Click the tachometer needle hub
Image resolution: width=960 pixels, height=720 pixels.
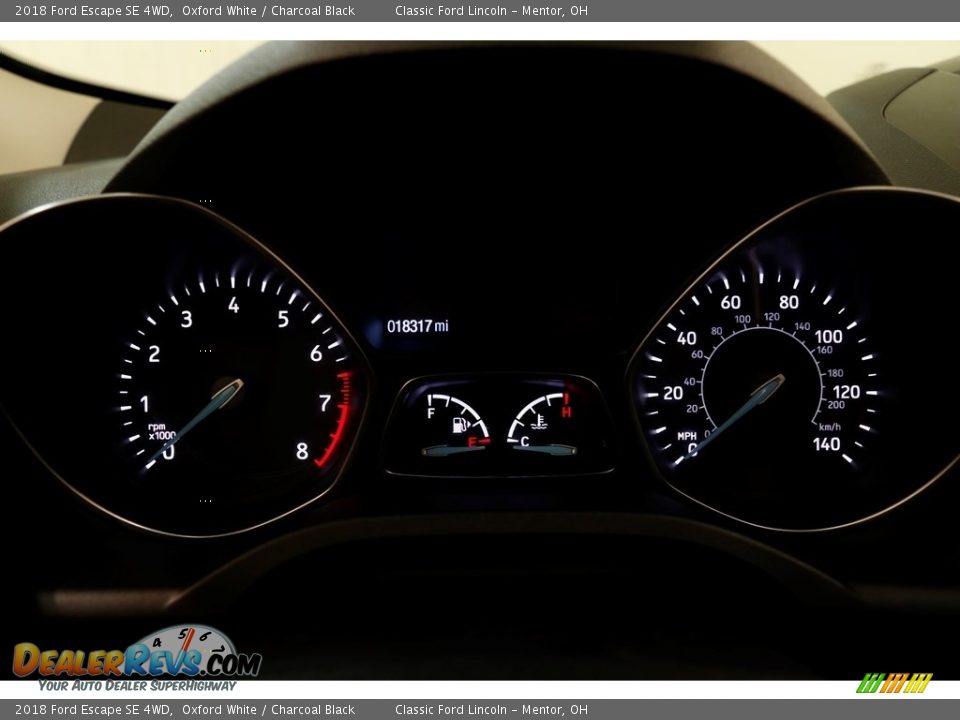click(230, 389)
